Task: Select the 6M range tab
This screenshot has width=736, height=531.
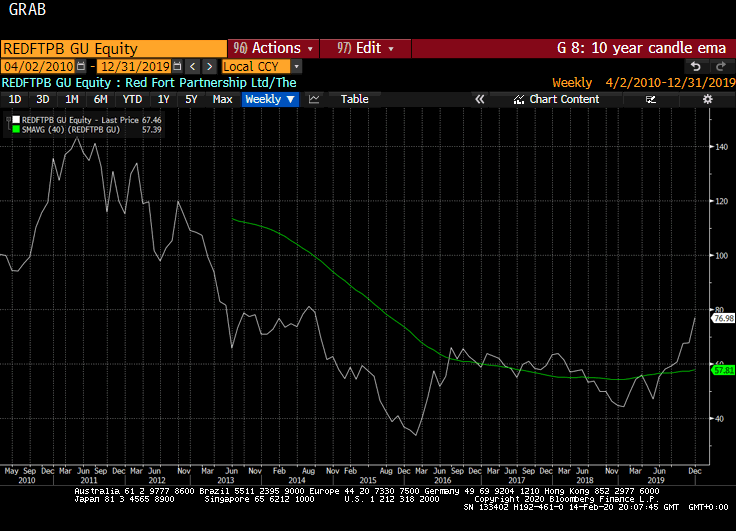Action: [x=100, y=99]
